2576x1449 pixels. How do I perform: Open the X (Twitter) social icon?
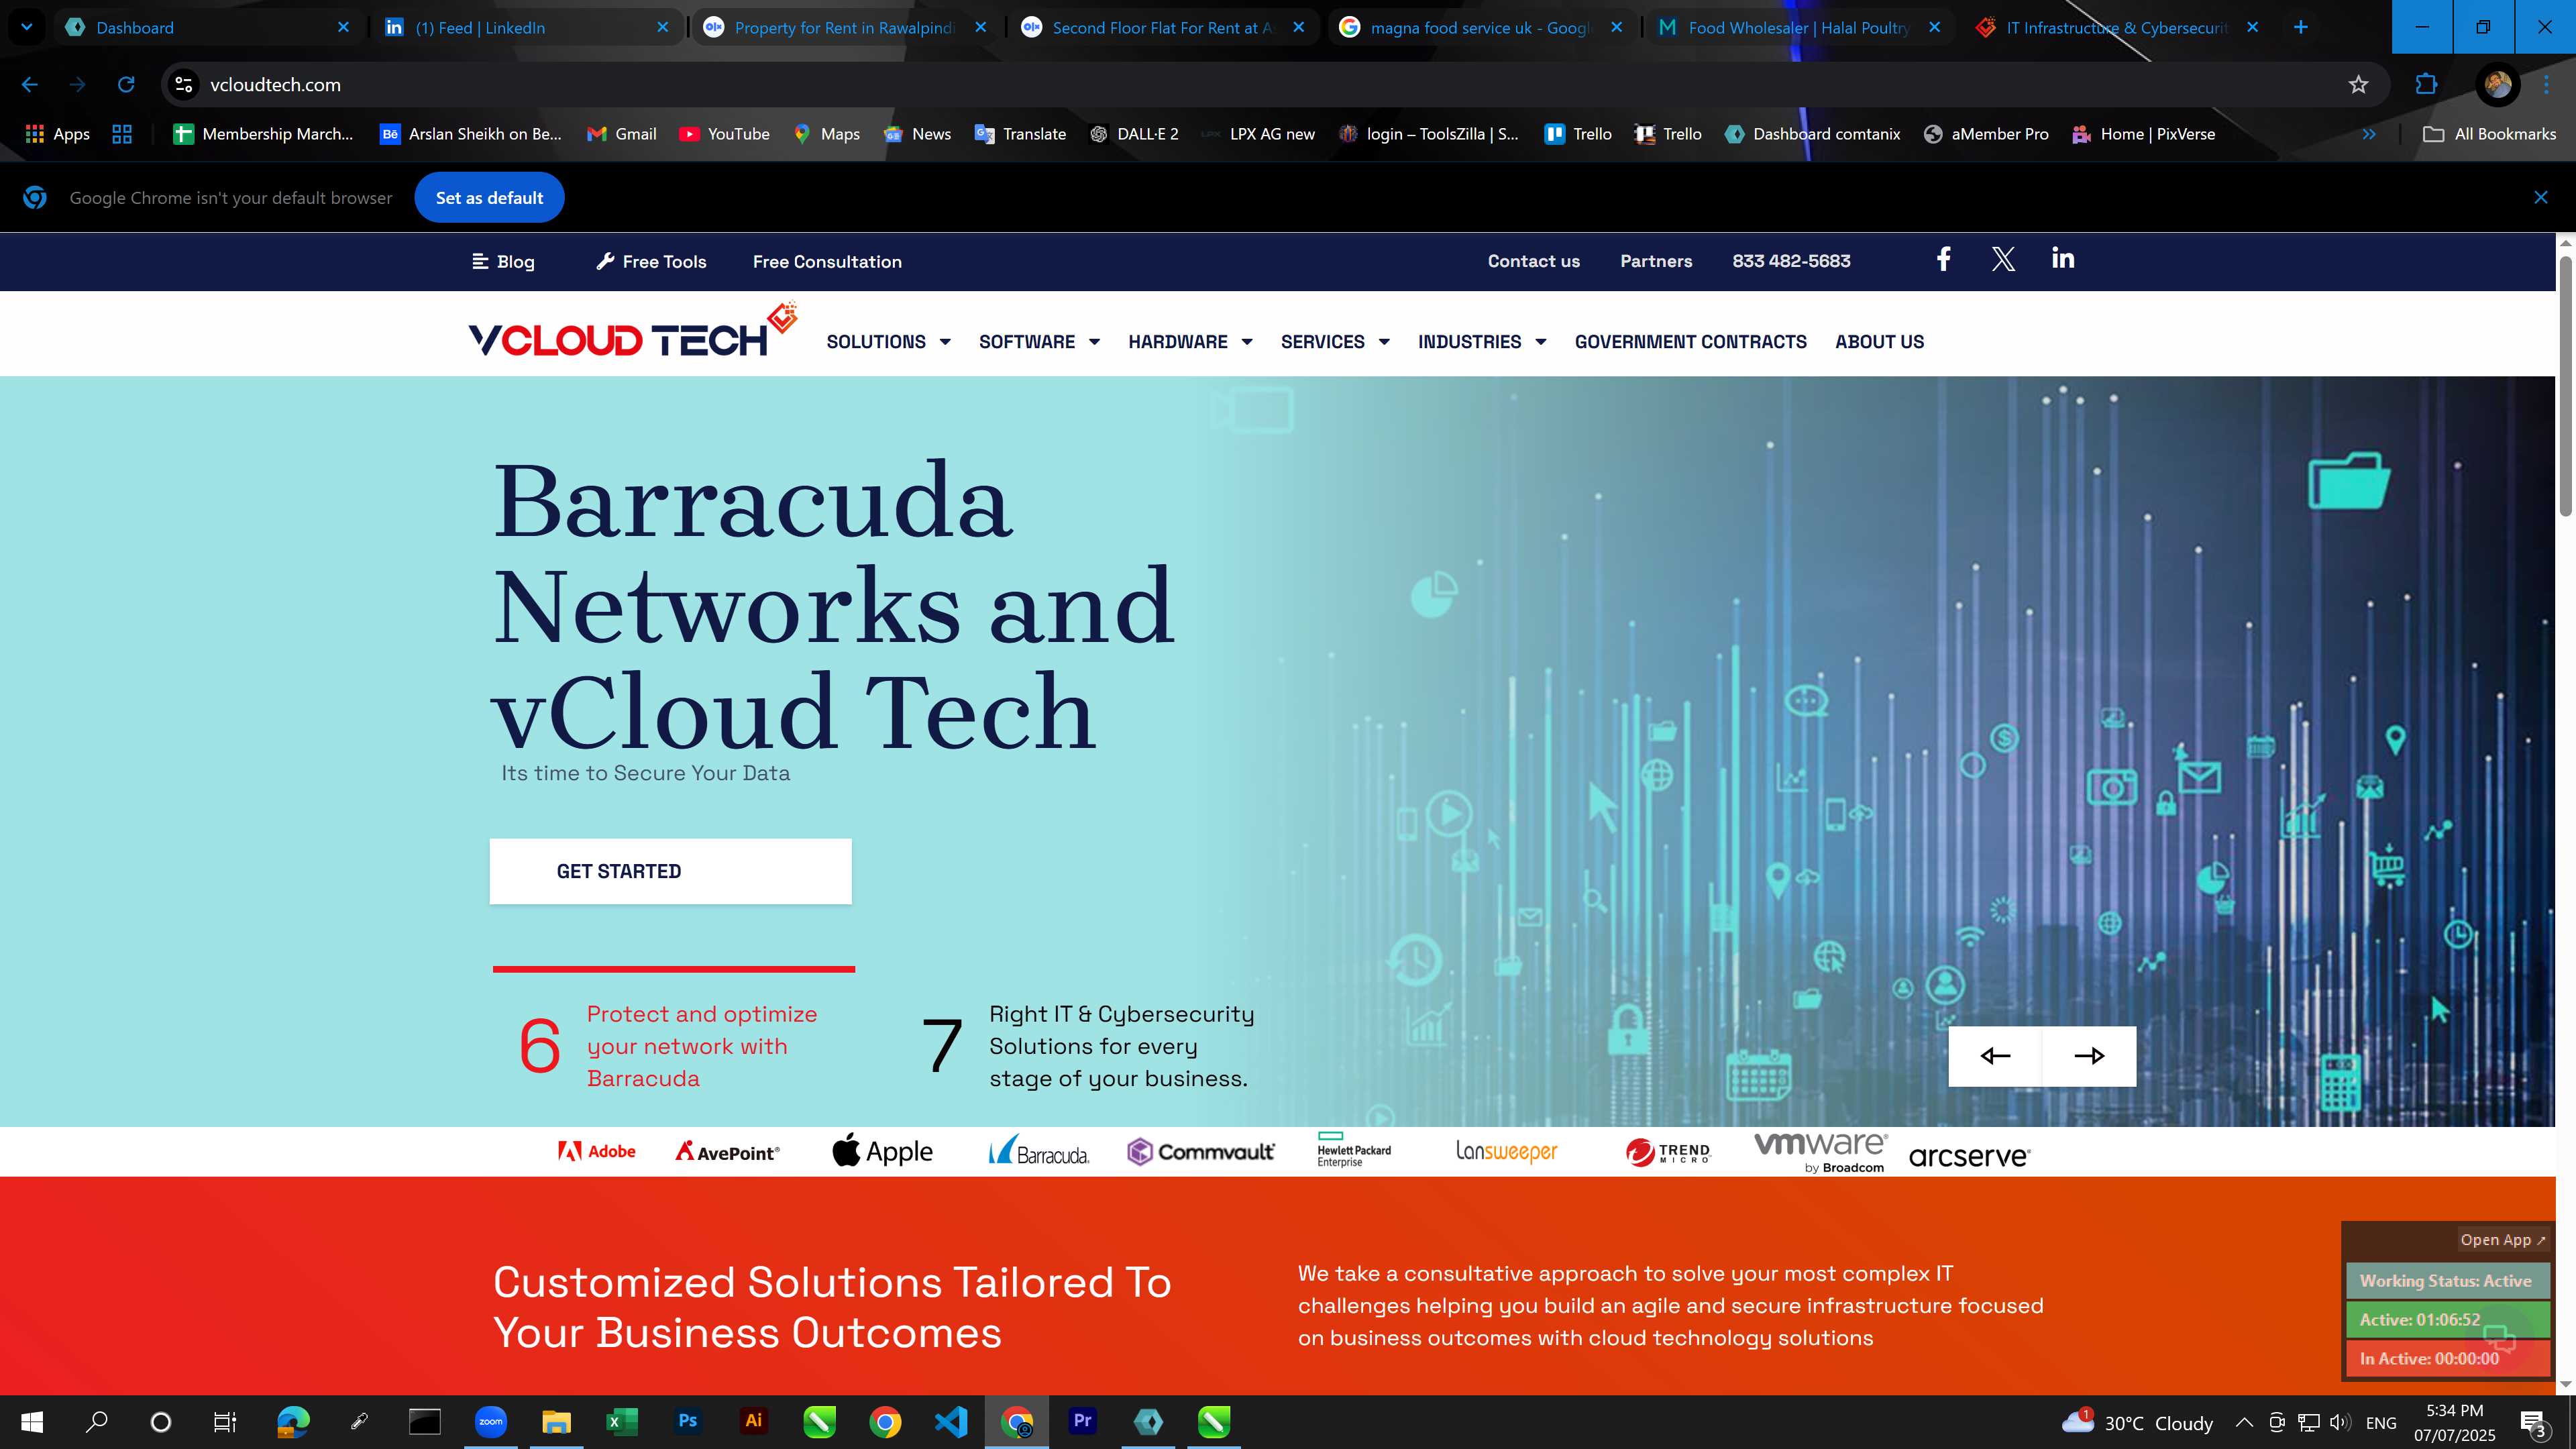point(2003,260)
